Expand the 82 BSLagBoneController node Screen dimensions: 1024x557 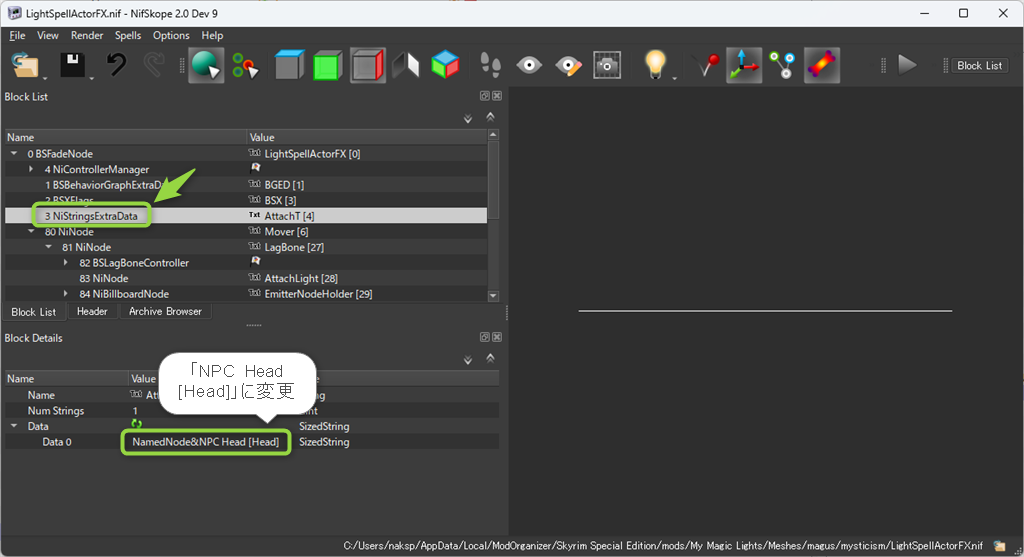tap(65, 263)
